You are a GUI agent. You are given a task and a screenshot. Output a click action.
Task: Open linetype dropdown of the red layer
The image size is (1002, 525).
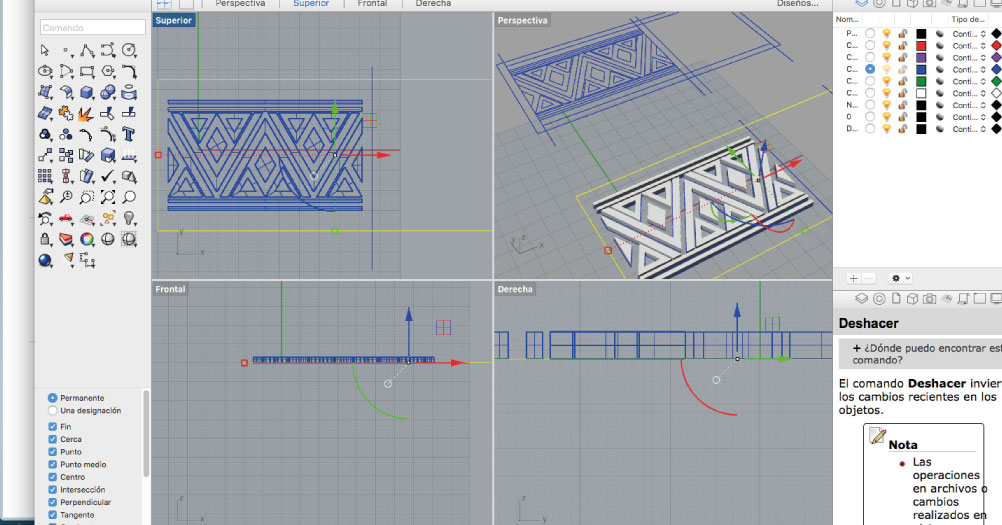click(x=969, y=45)
